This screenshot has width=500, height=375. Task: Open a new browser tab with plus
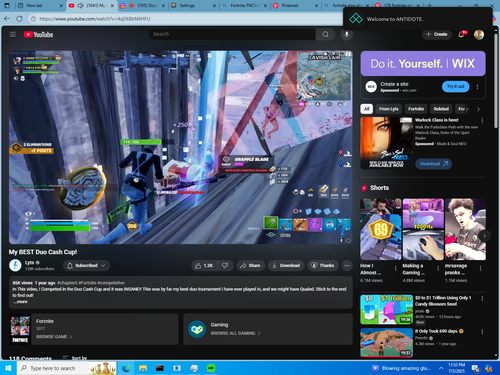tap(430, 6)
